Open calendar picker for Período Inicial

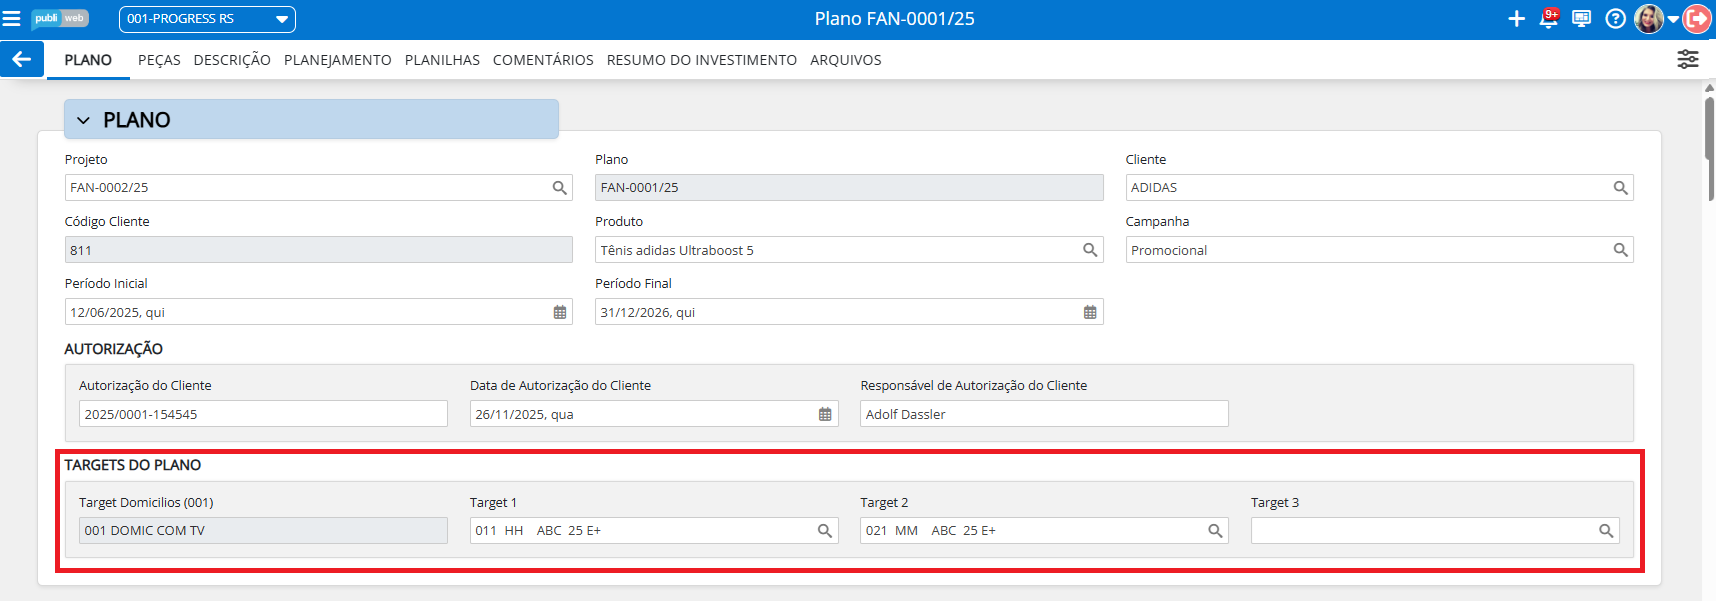(x=560, y=312)
